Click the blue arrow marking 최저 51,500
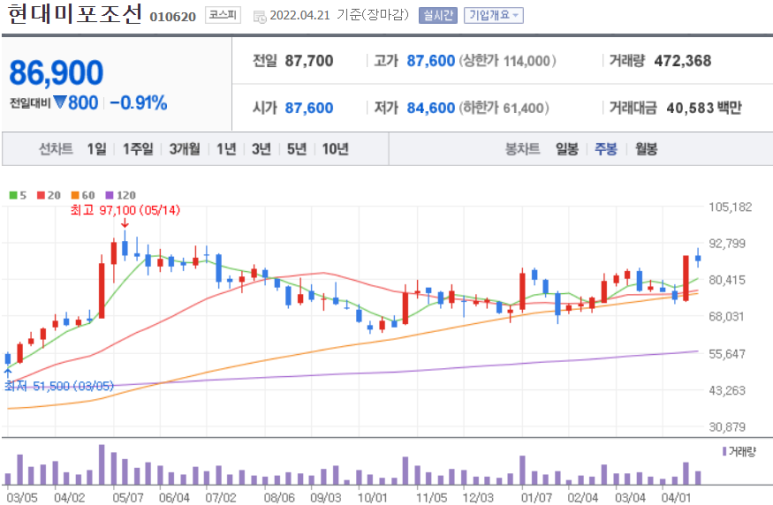 [8, 371]
